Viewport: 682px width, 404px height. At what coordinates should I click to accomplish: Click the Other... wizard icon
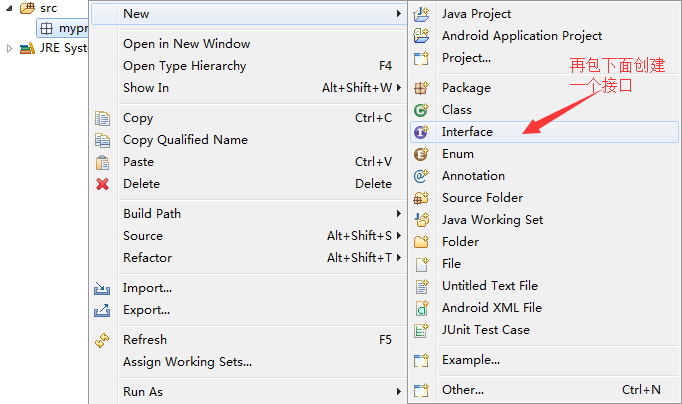click(421, 390)
